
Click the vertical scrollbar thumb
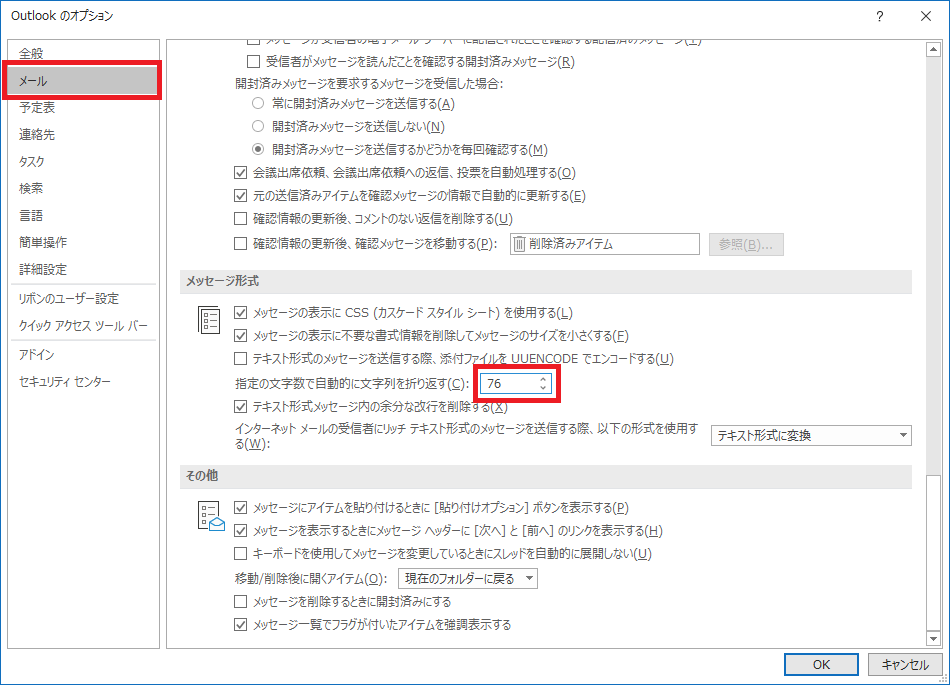click(933, 552)
